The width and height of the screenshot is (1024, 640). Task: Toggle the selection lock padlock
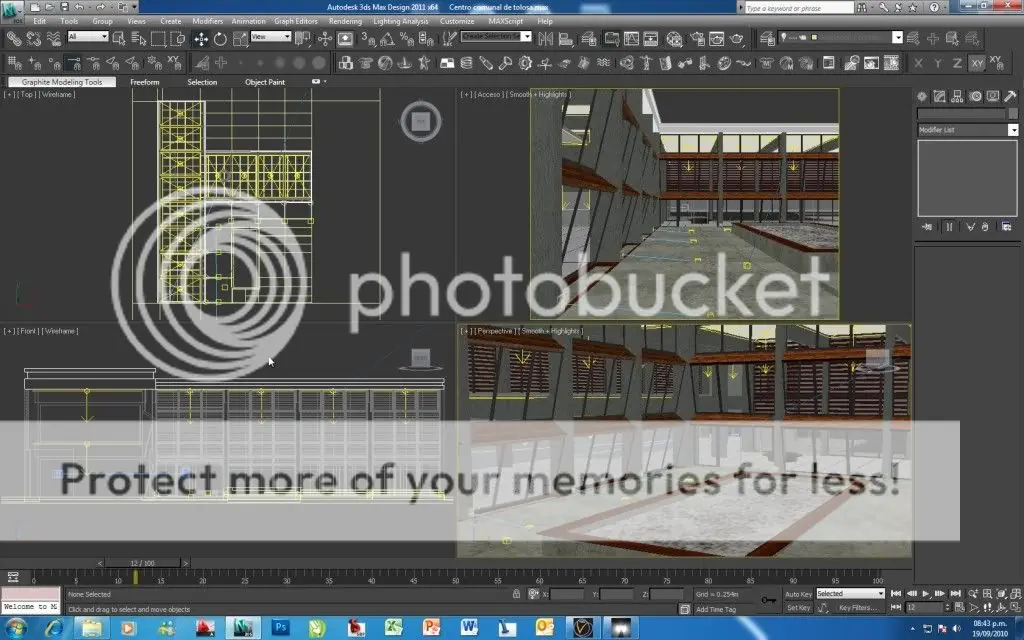point(516,594)
